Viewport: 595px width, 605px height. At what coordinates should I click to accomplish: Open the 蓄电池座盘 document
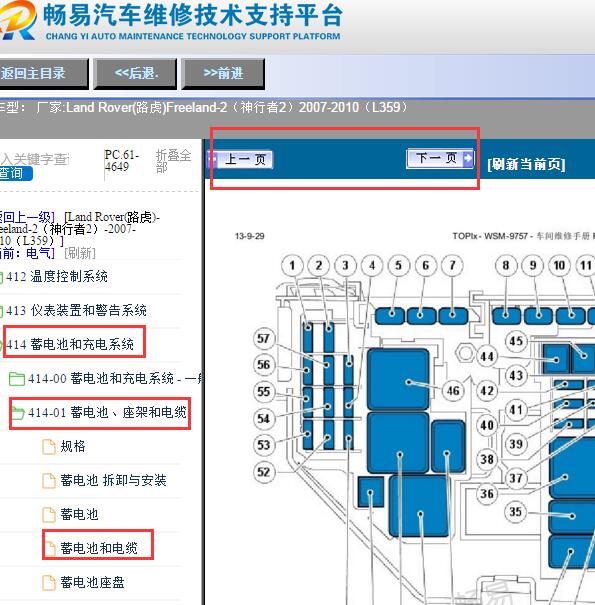(x=92, y=583)
